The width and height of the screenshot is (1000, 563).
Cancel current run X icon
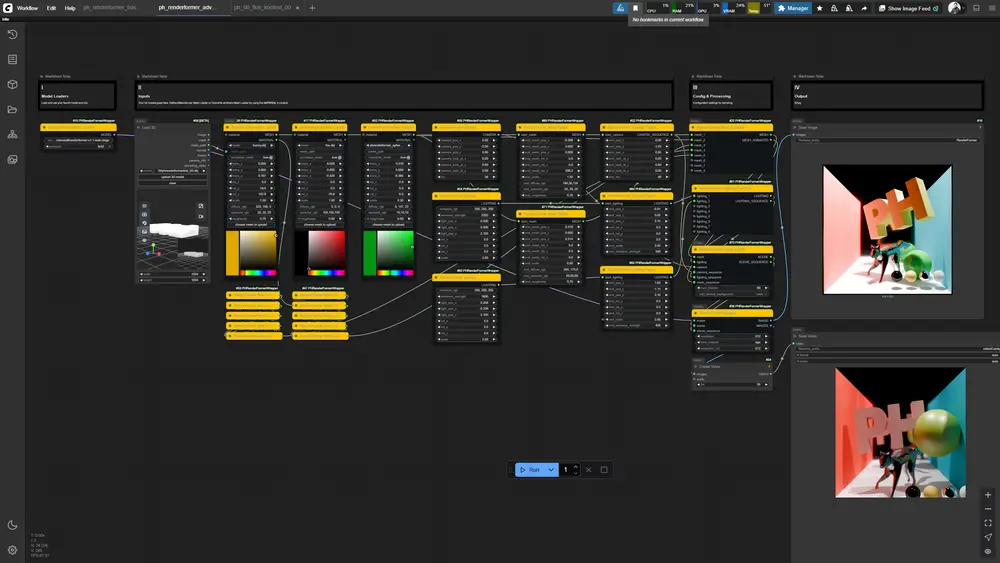[589, 470]
